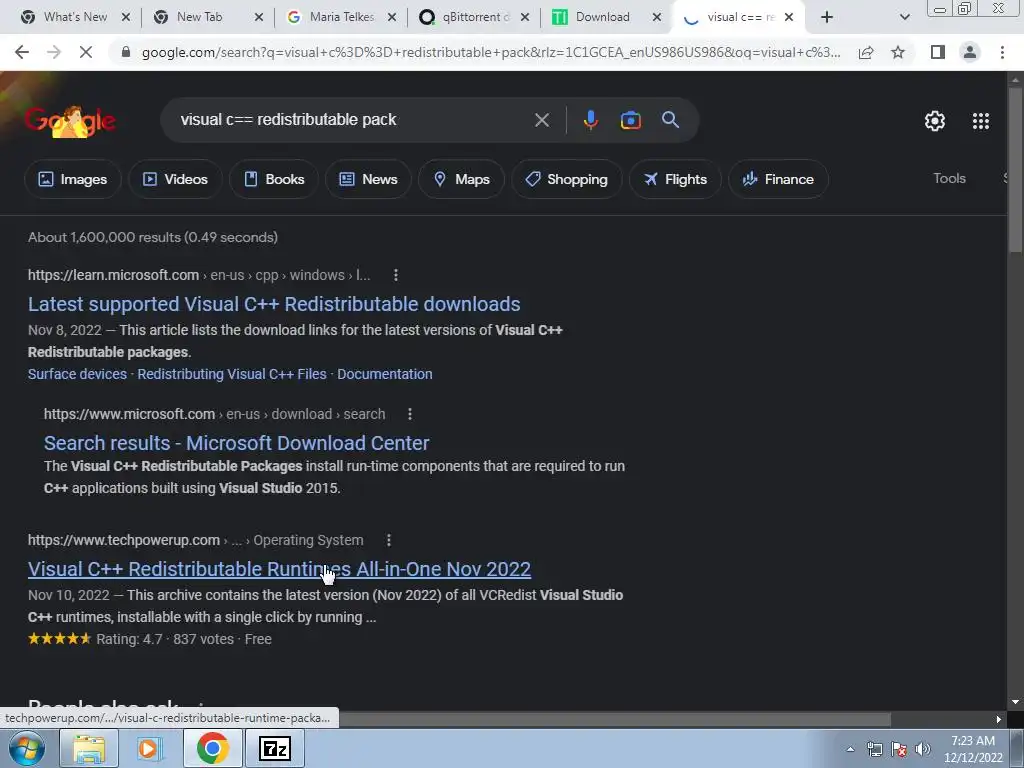Filter results by Books
Viewport: 1024px width, 768px height.
[x=274, y=179]
